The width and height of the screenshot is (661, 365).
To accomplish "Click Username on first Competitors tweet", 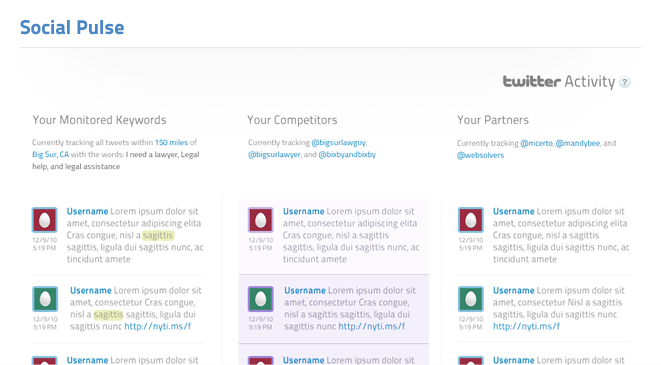I will [x=304, y=211].
